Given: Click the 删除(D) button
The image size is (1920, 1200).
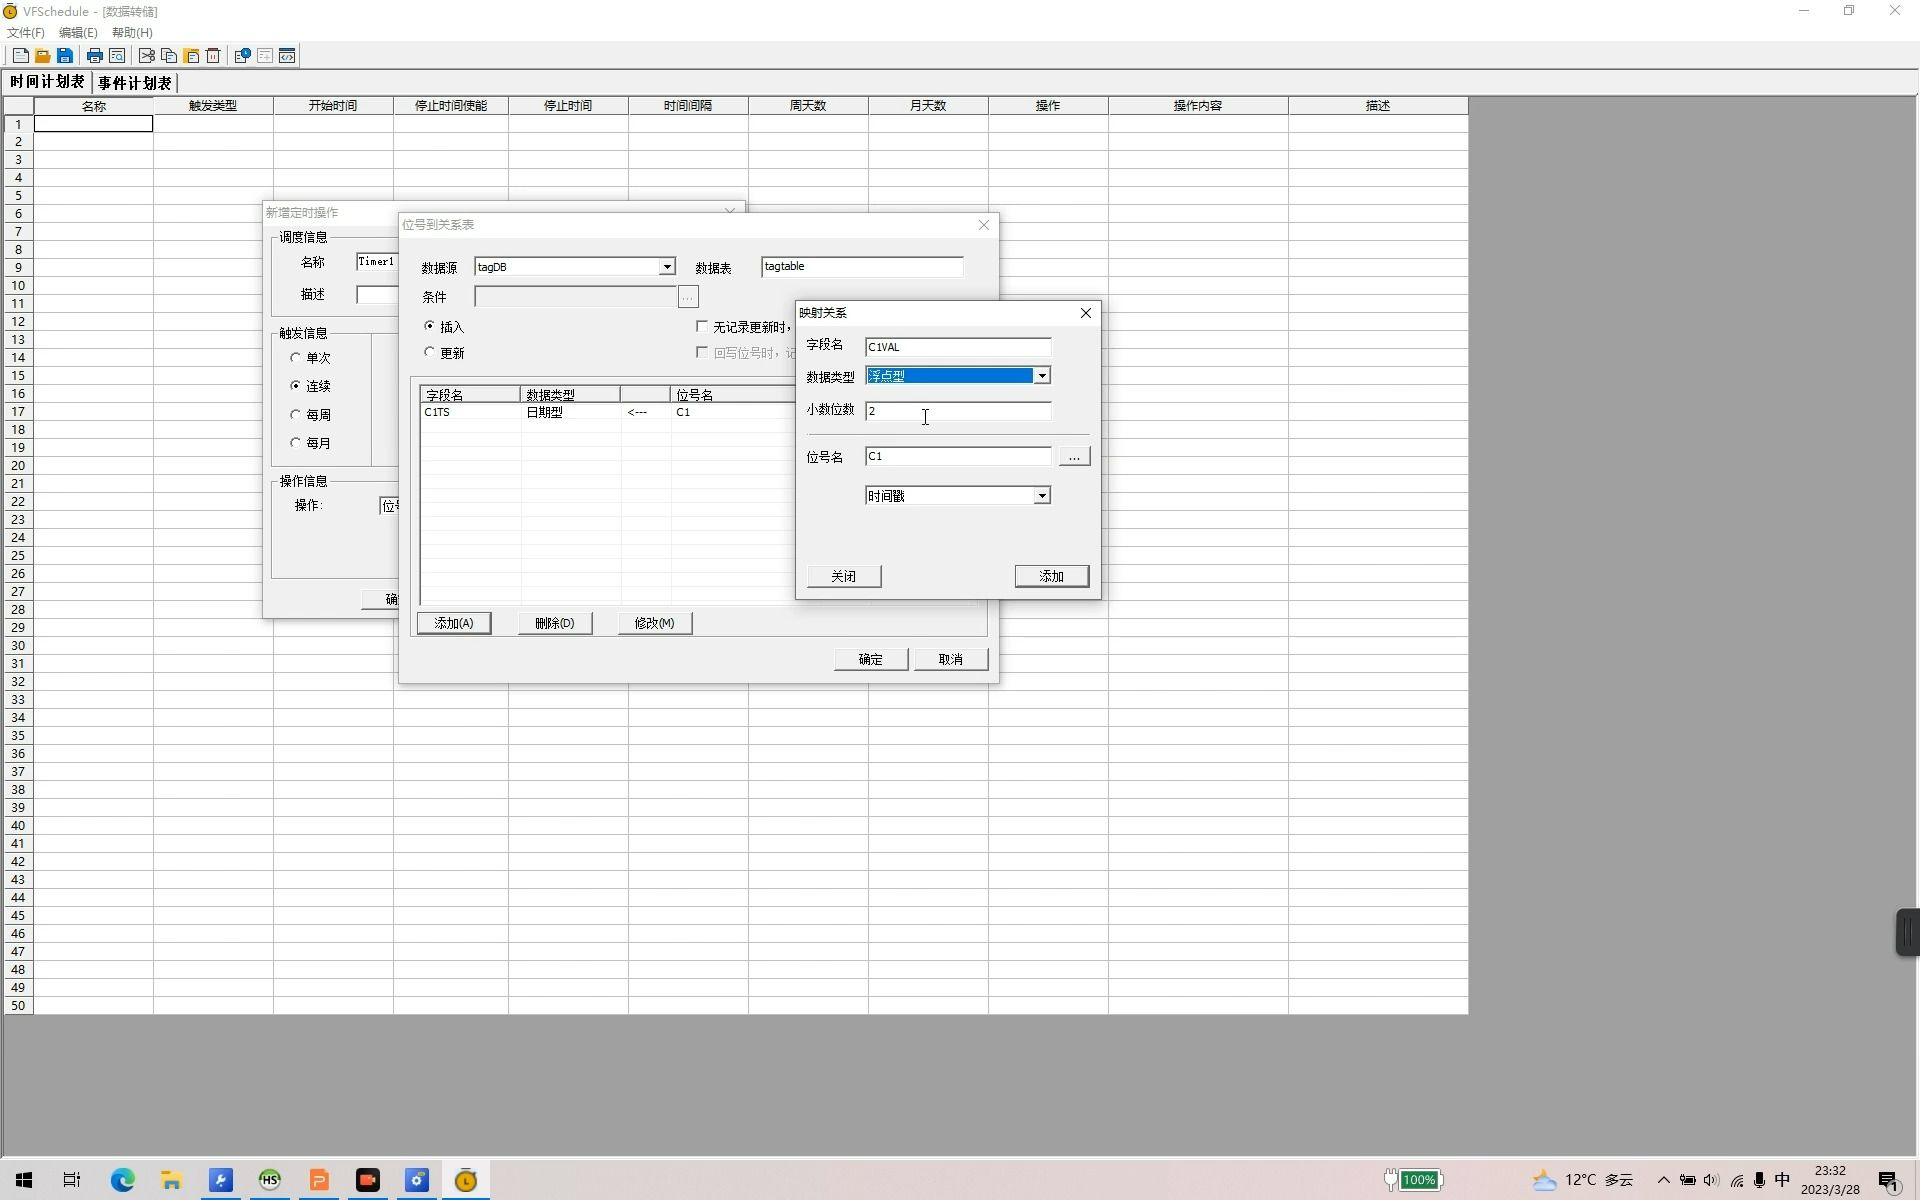Looking at the screenshot, I should [555, 623].
